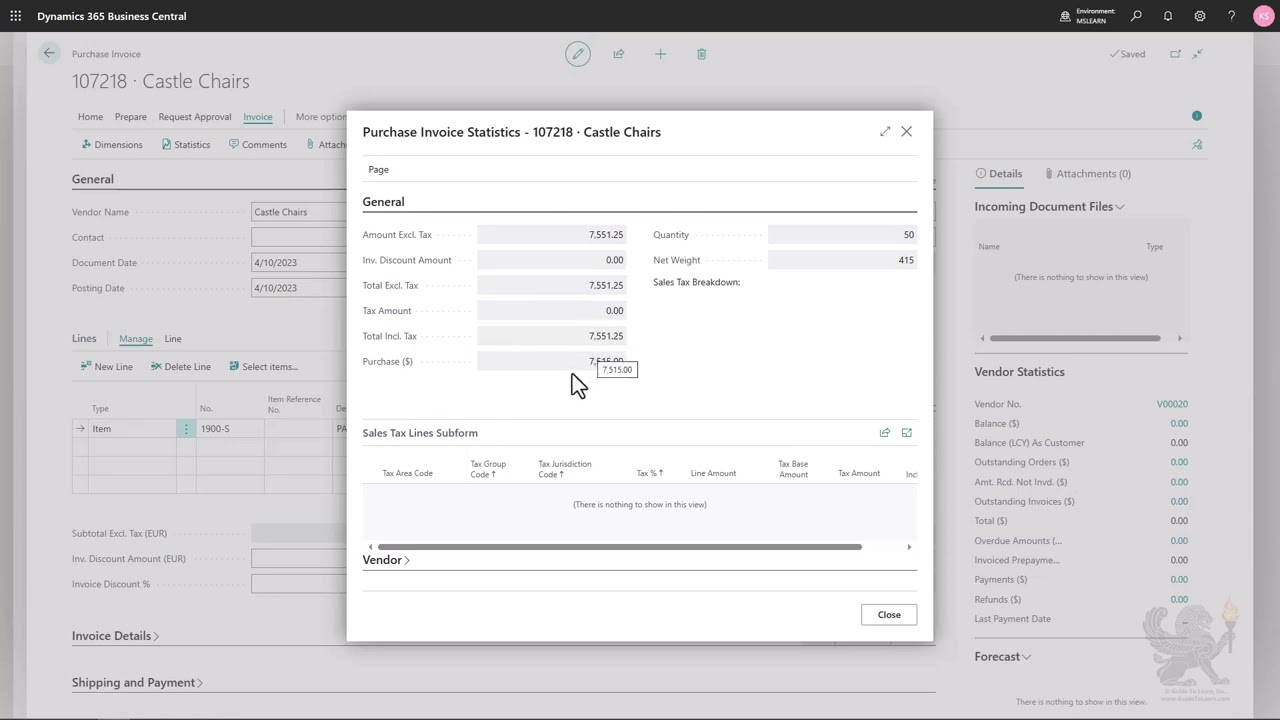Image resolution: width=1280 pixels, height=720 pixels.
Task: Open the app launcher waffle icon
Action: (16, 16)
